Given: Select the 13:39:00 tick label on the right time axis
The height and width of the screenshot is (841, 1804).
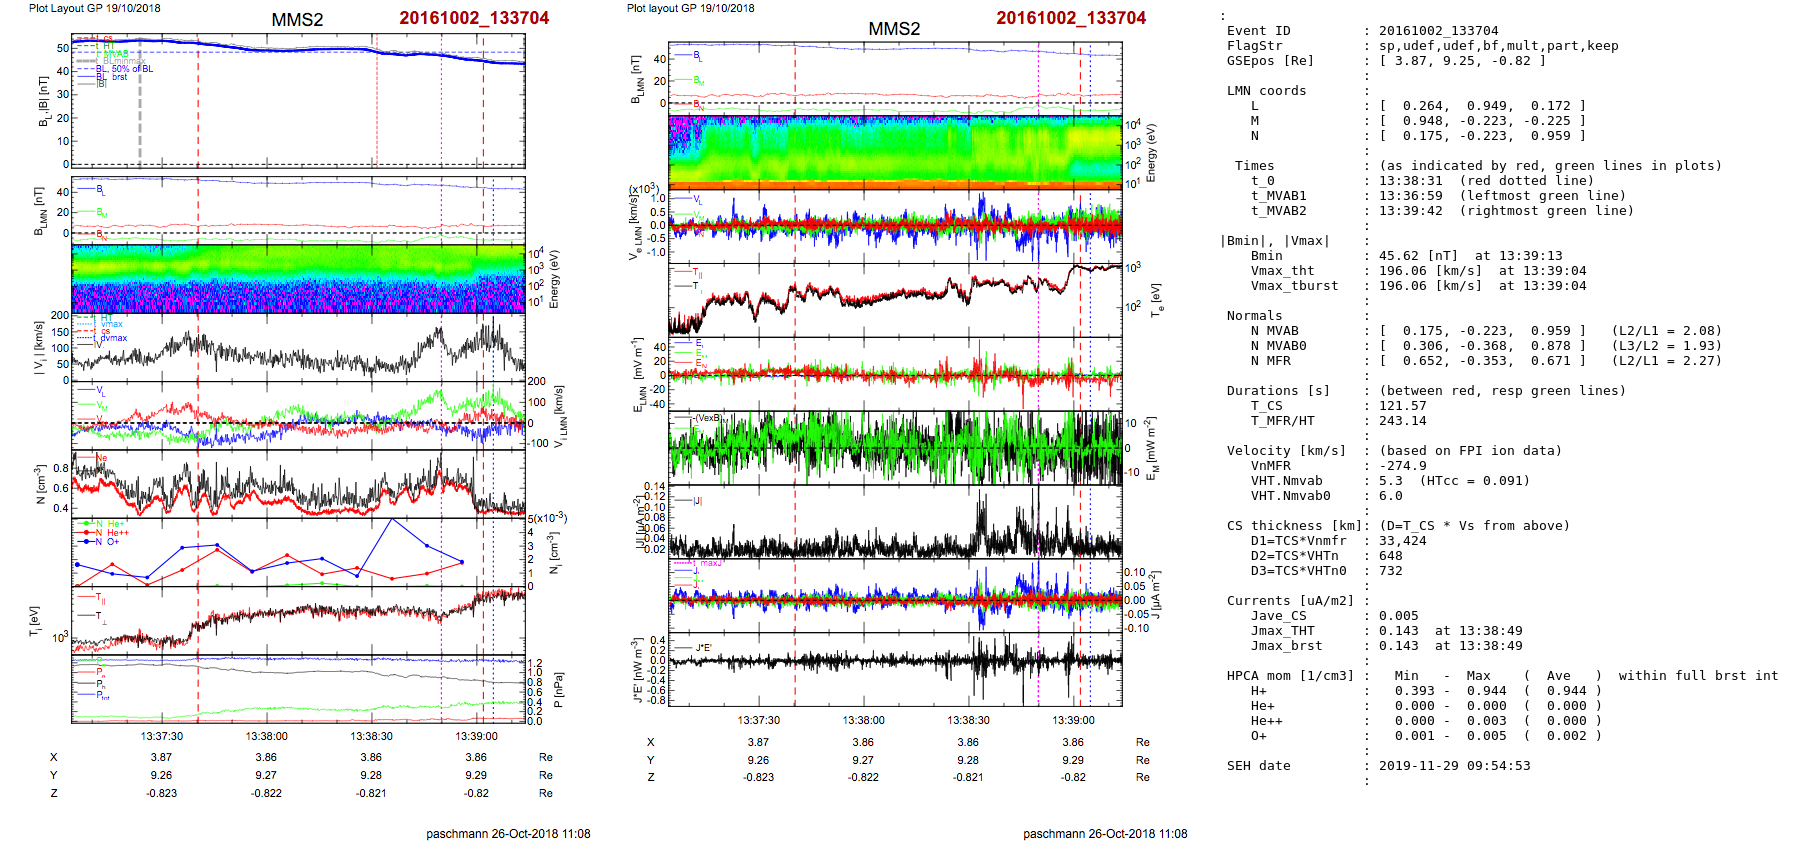Looking at the screenshot, I should coord(1073,720).
